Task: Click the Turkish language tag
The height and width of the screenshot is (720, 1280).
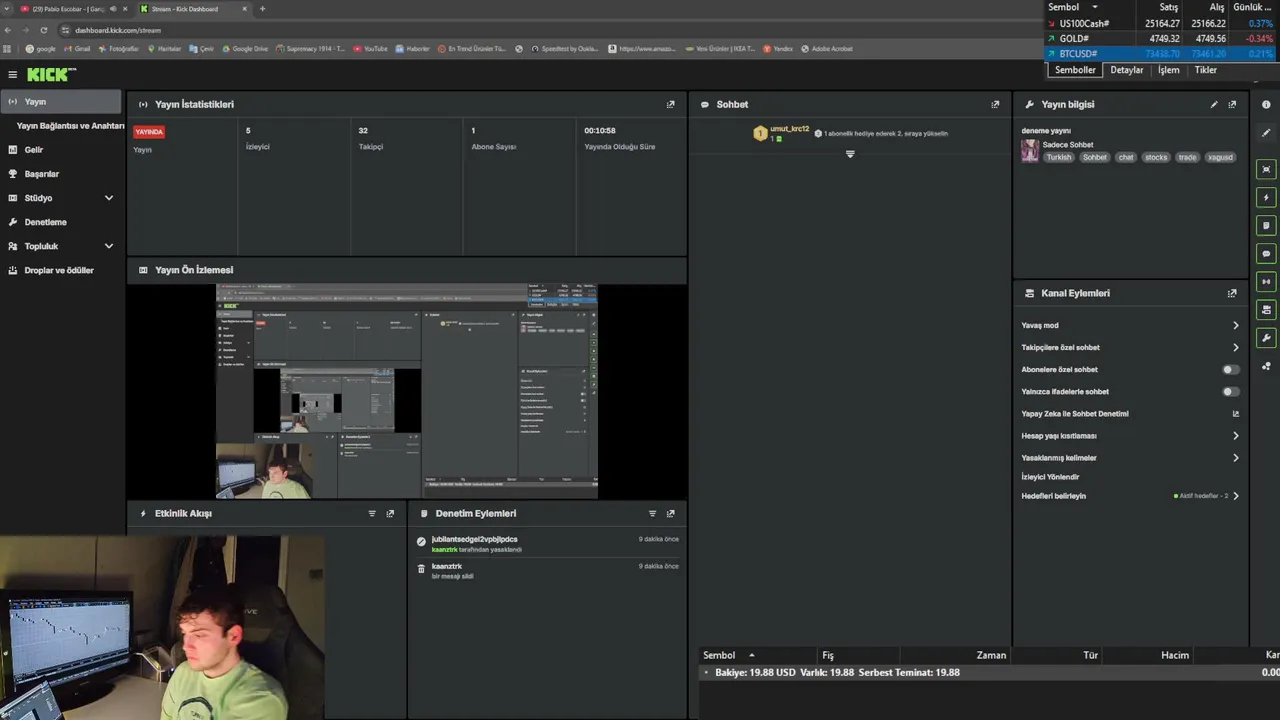Action: tap(1059, 157)
